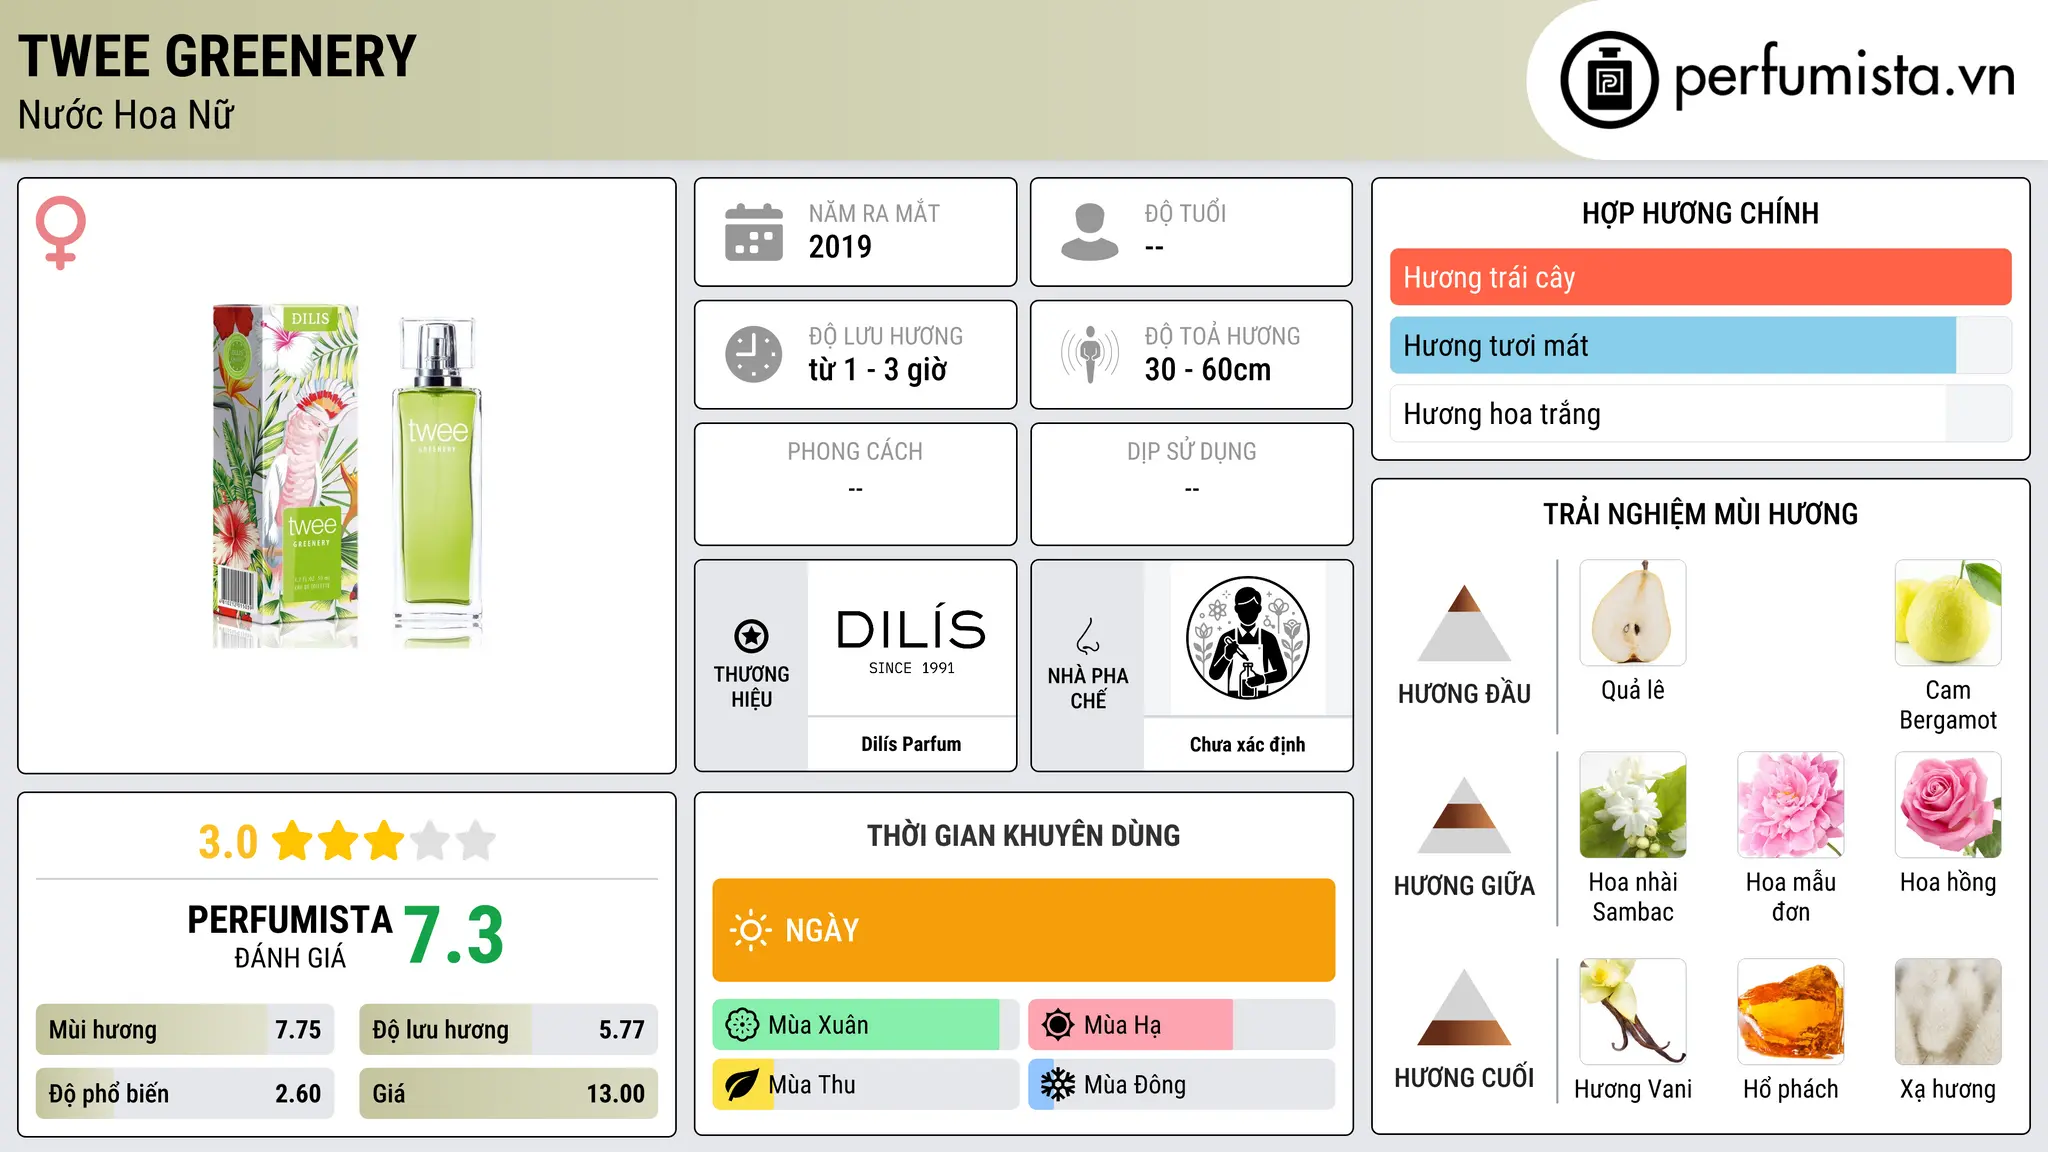Screen dimensions: 2048x1152
Task: Click the Giá 13.00 score bar
Action: point(509,1093)
